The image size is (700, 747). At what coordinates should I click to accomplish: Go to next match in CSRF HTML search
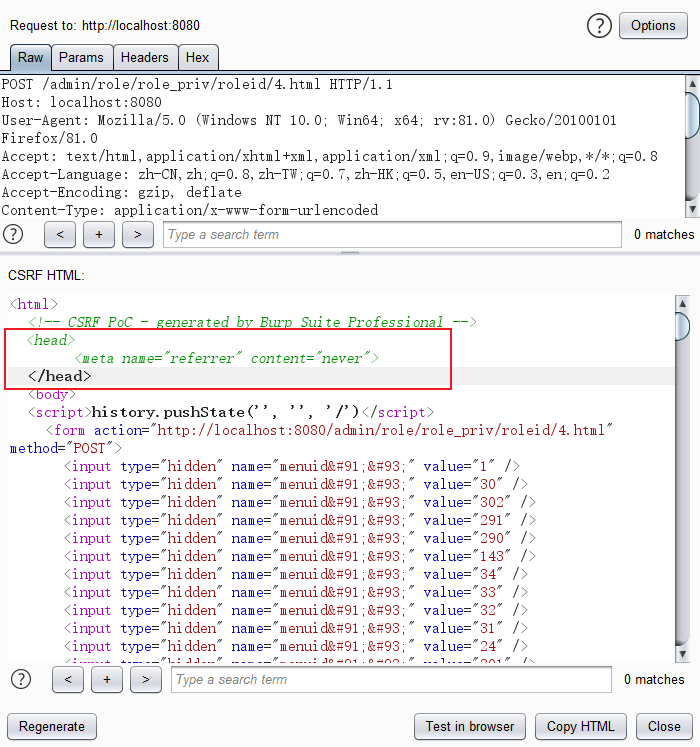point(146,679)
